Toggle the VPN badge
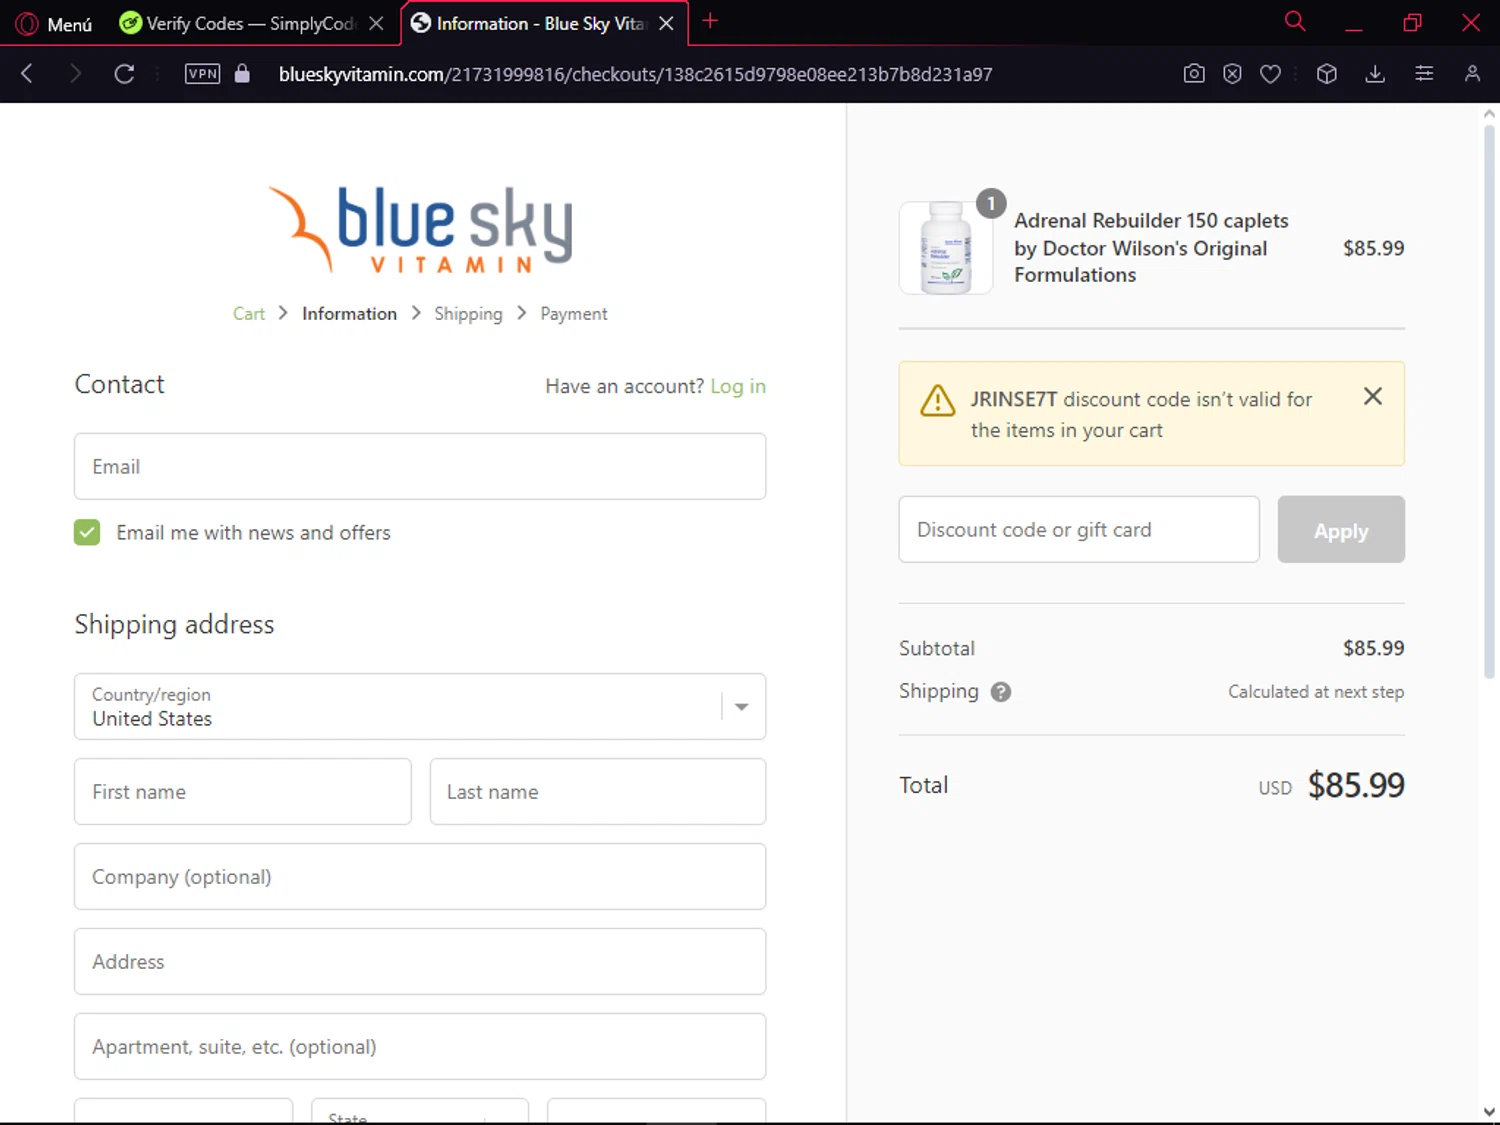 202,74
